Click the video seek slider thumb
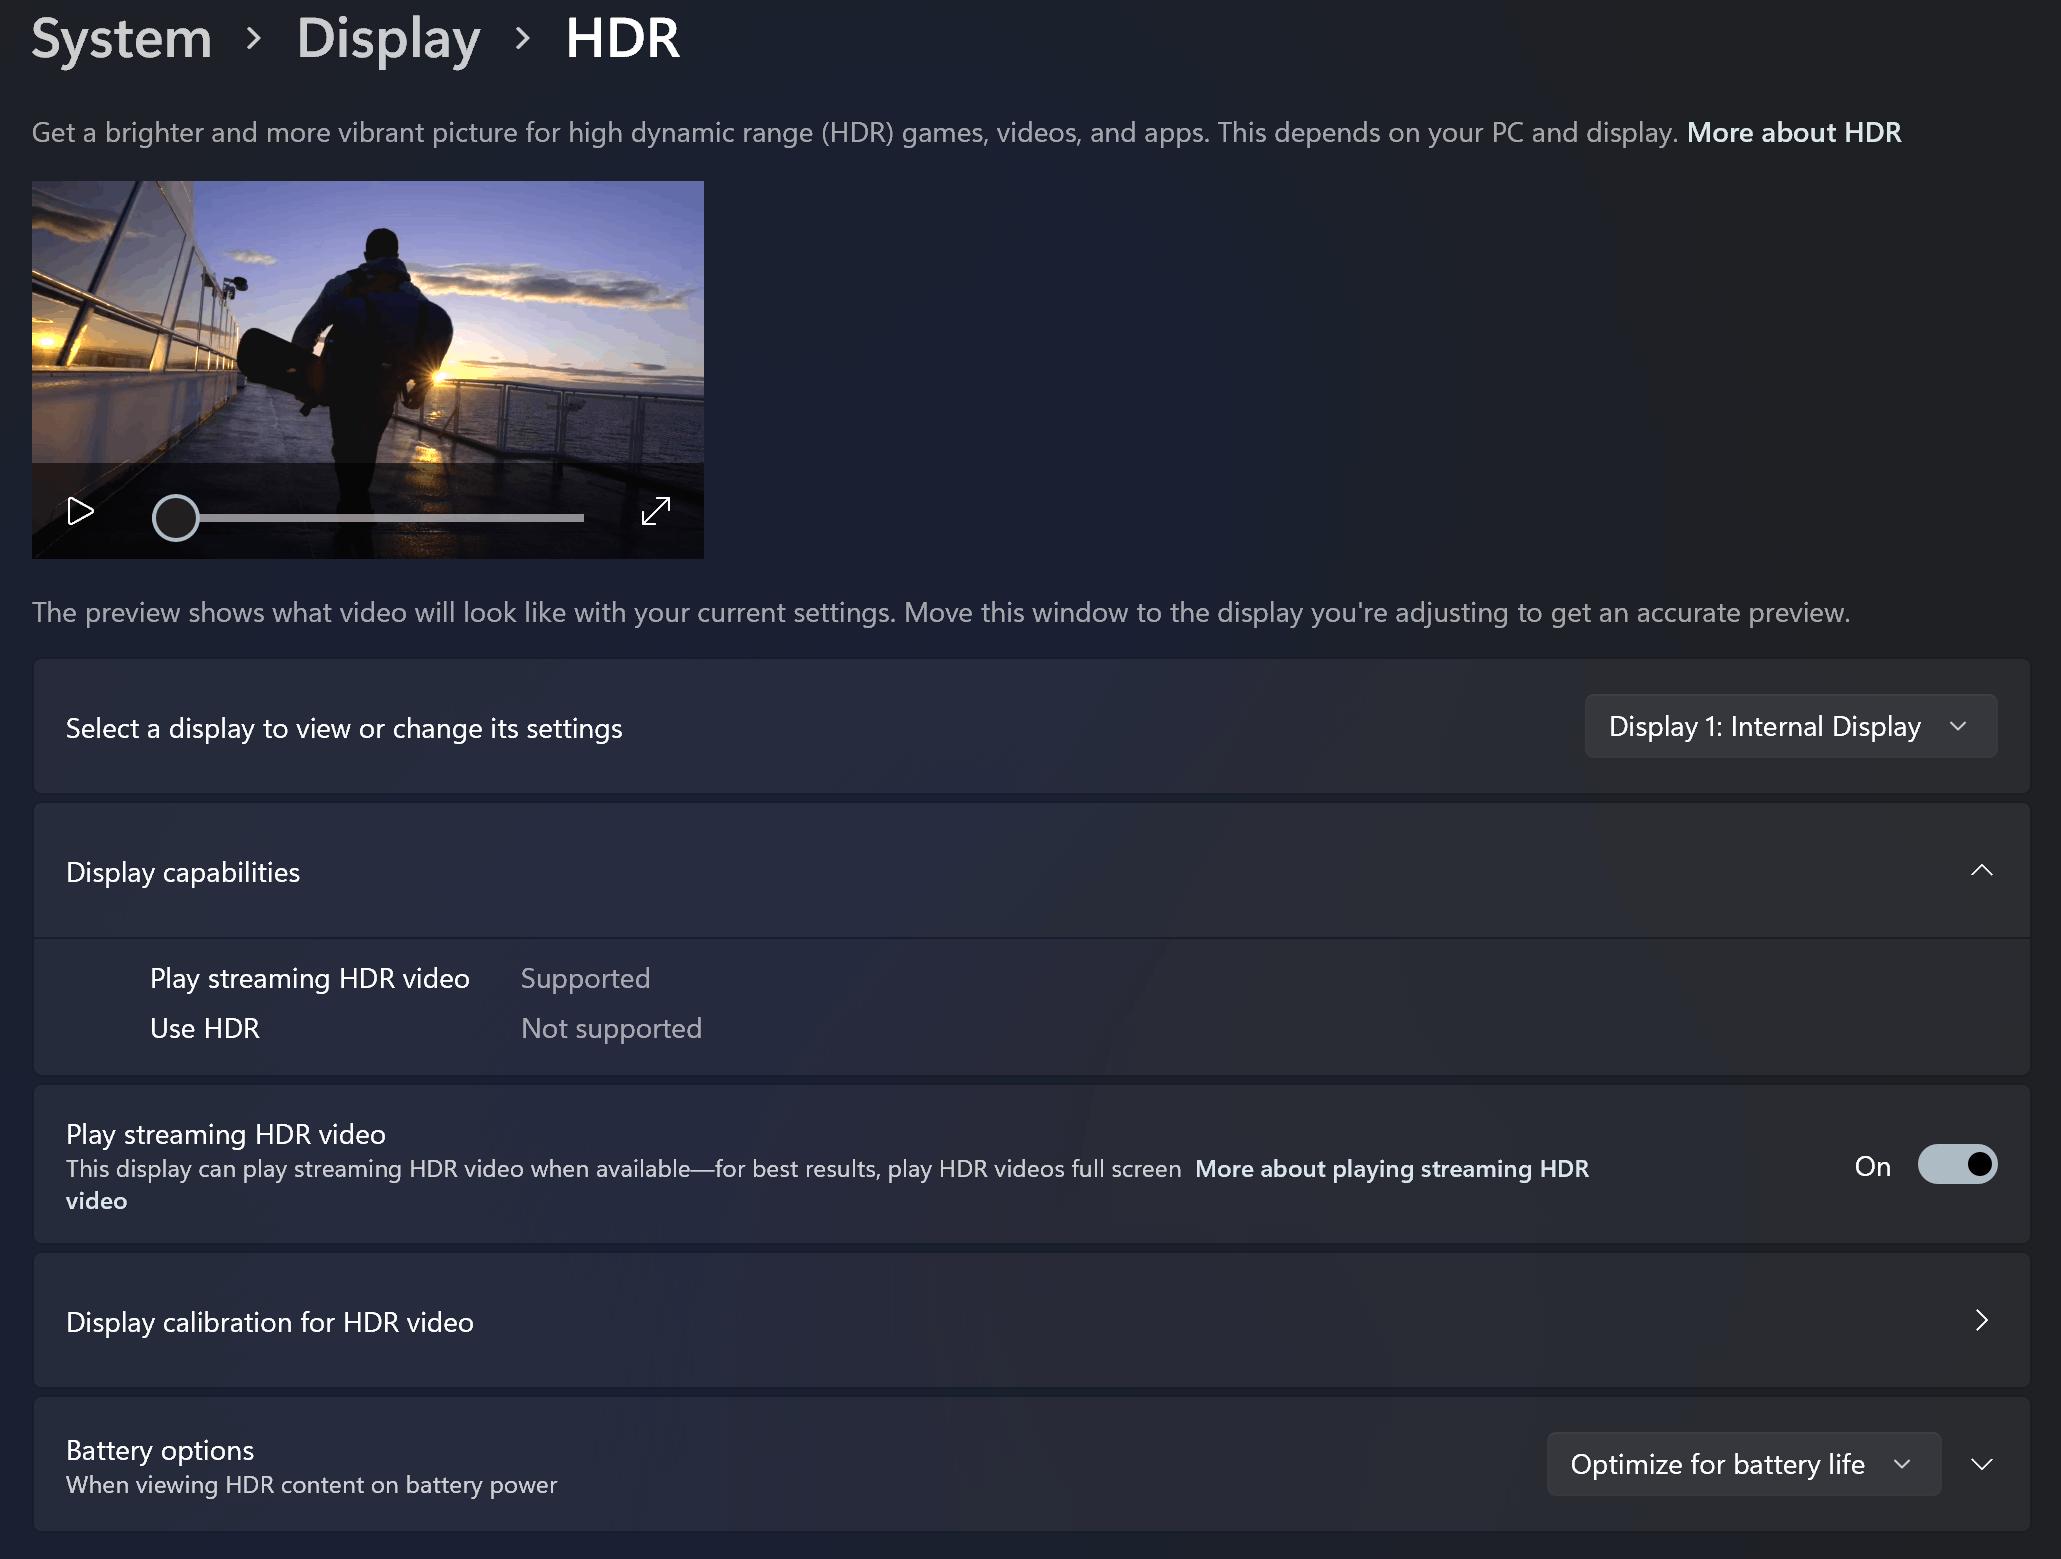 (x=176, y=518)
